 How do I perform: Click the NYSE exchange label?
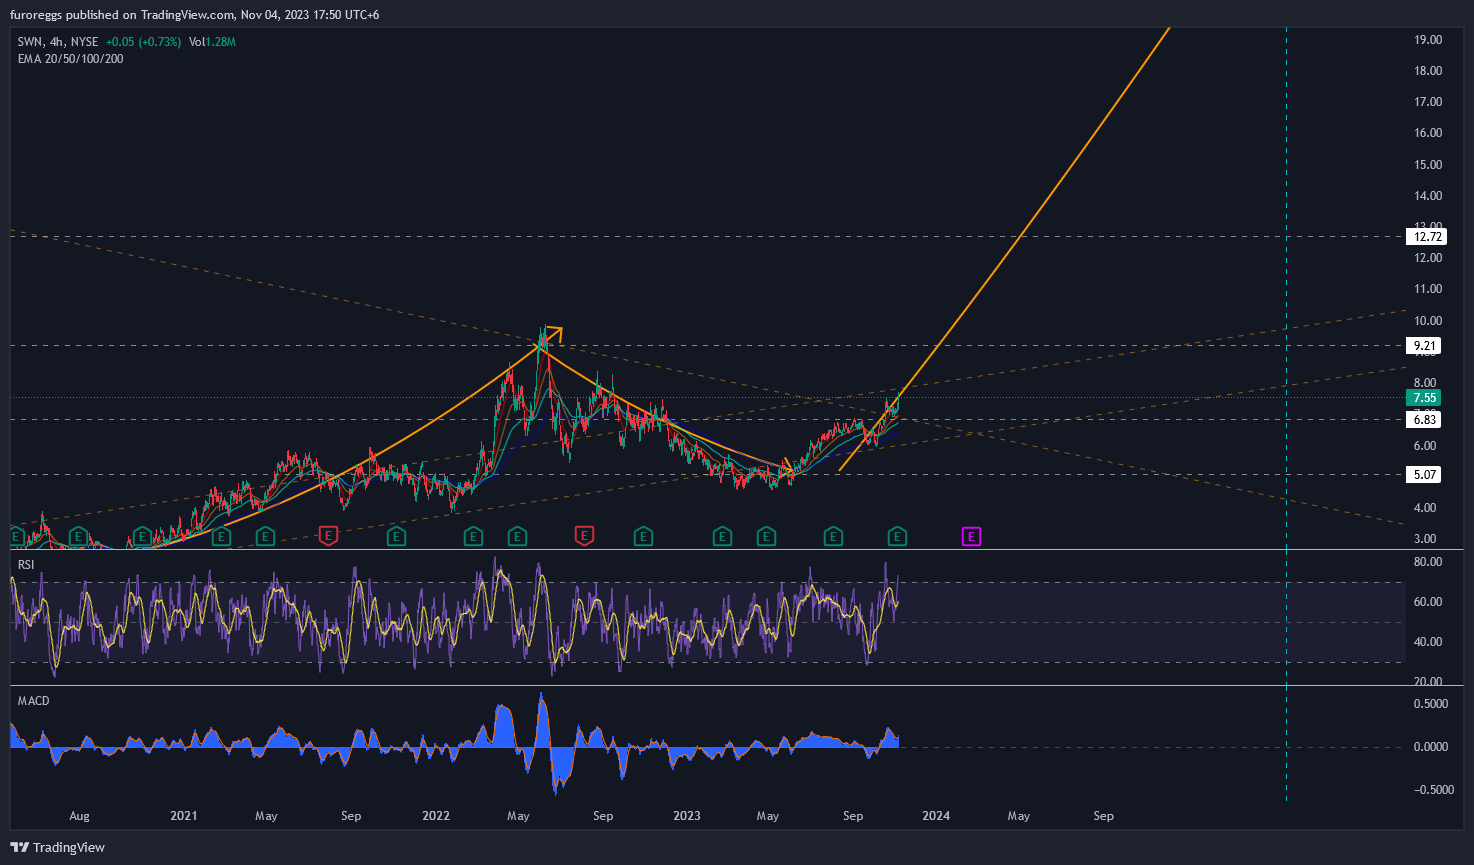pos(84,42)
